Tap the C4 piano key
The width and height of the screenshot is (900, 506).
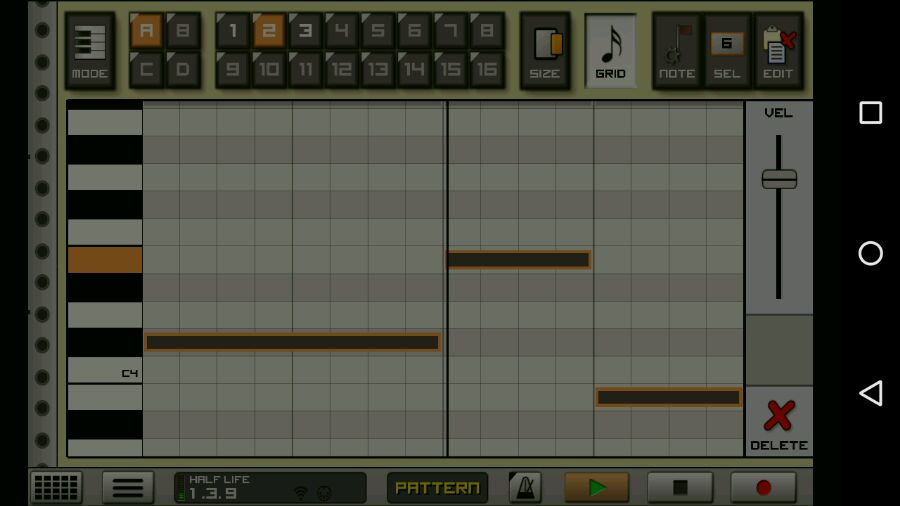[105, 369]
